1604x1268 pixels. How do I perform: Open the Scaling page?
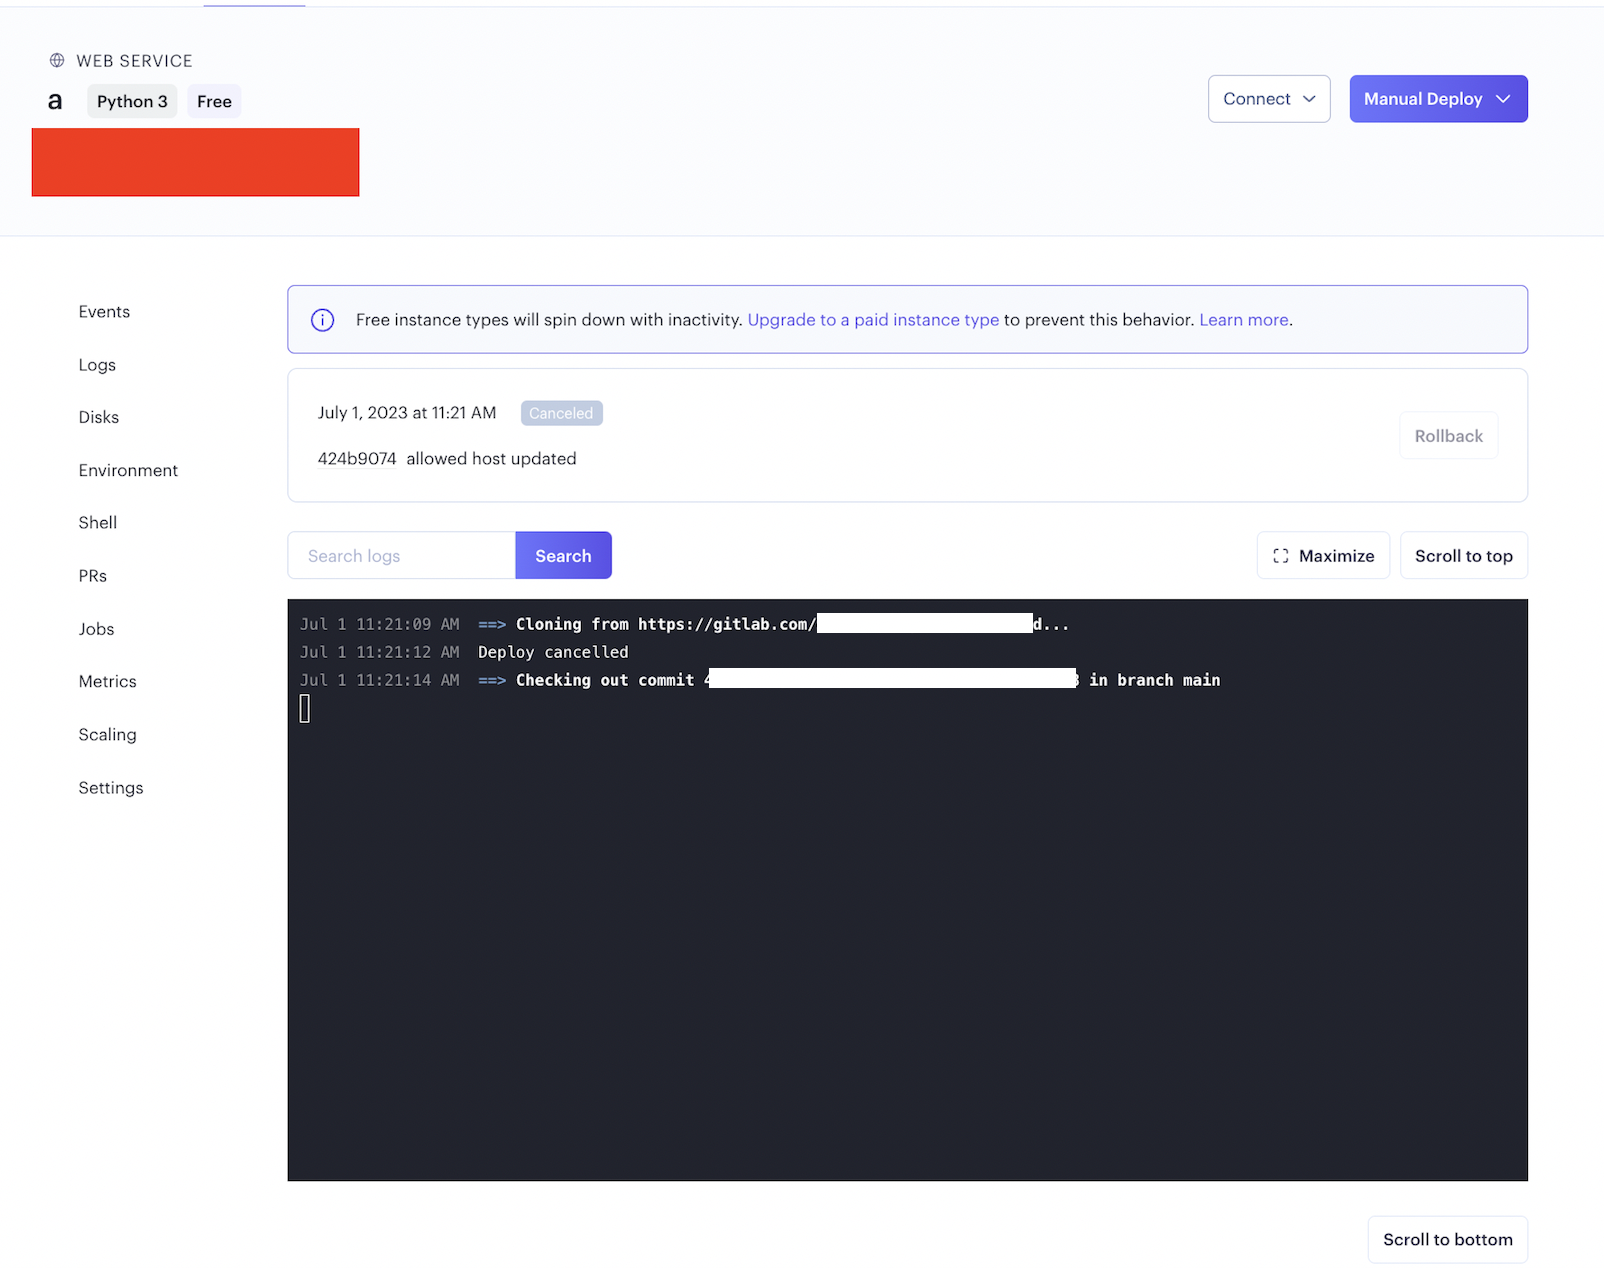pos(108,734)
